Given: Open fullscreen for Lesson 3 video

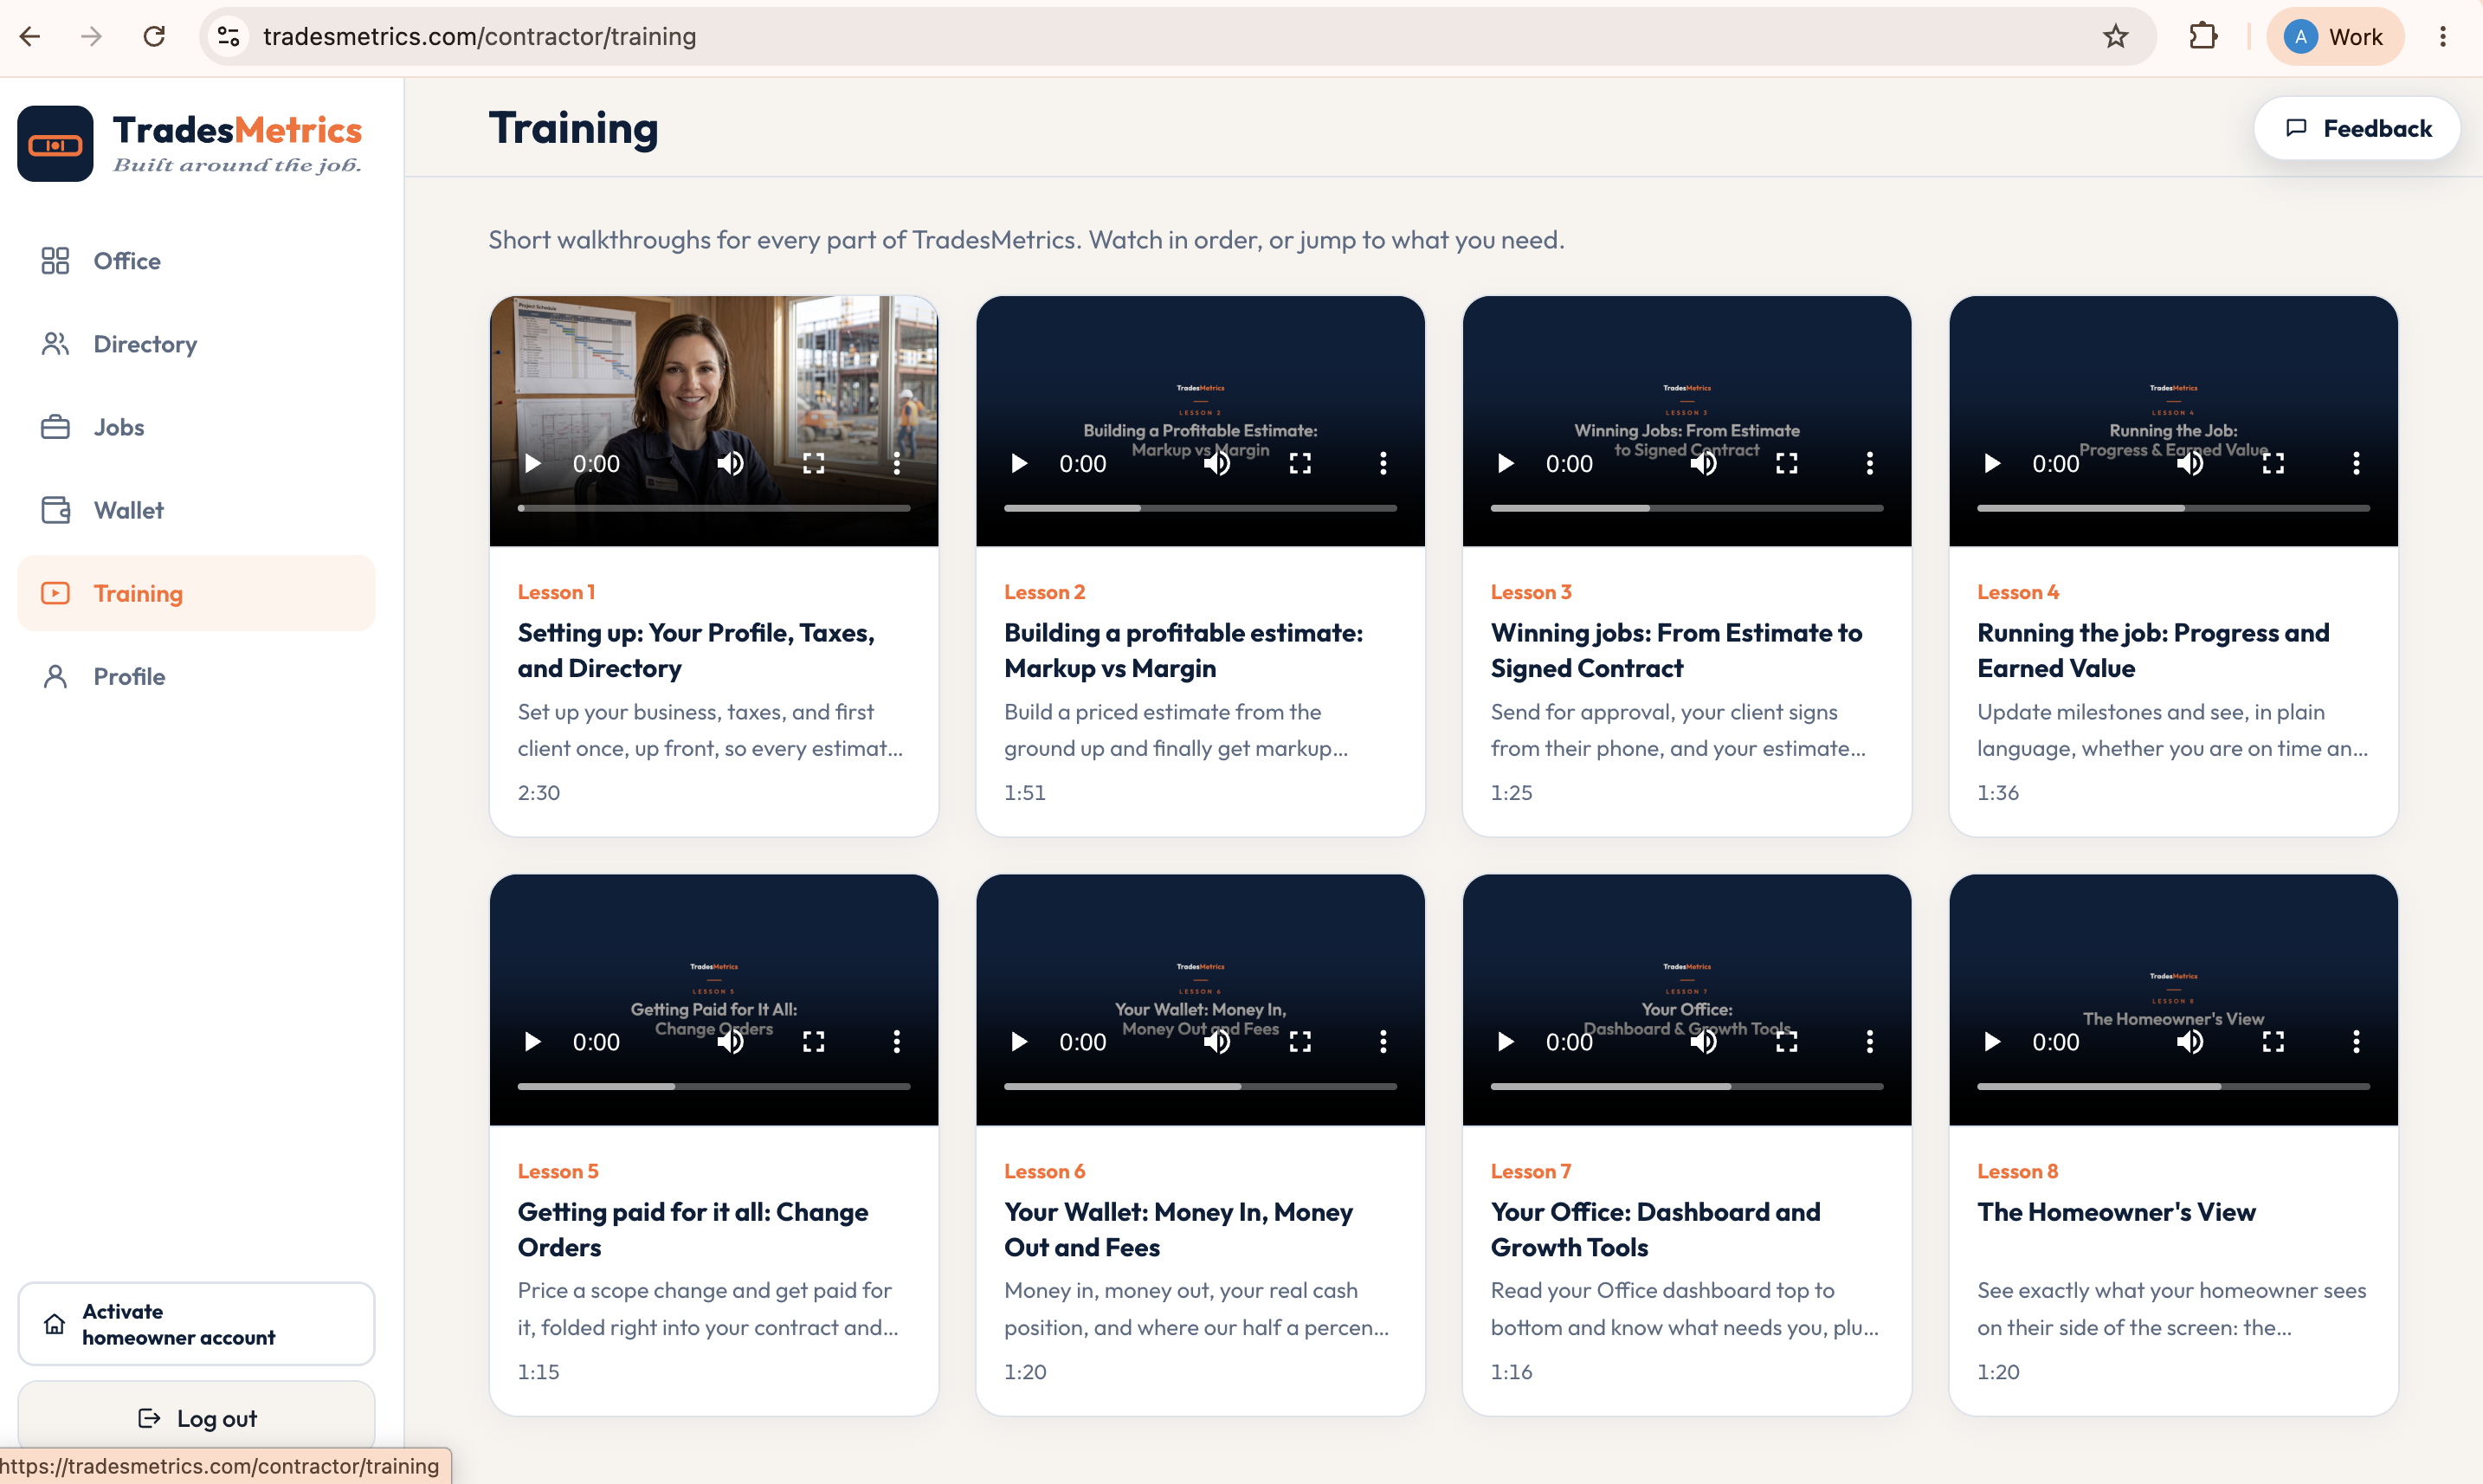Looking at the screenshot, I should click(x=1787, y=463).
